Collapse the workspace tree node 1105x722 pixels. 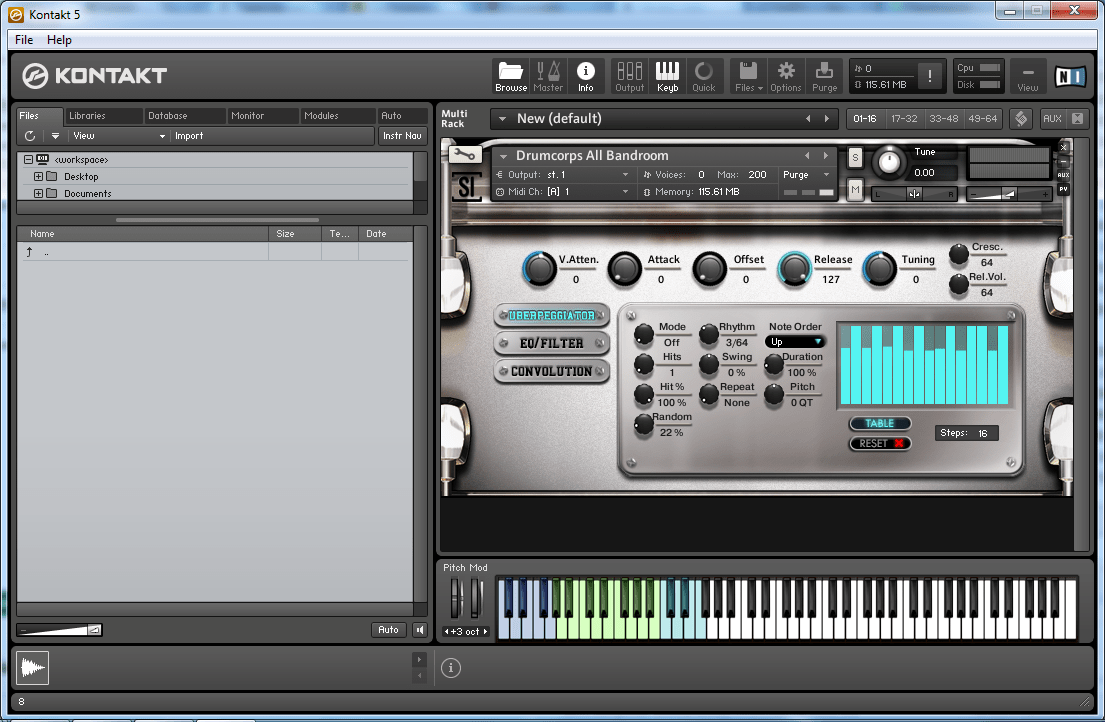(x=28, y=160)
